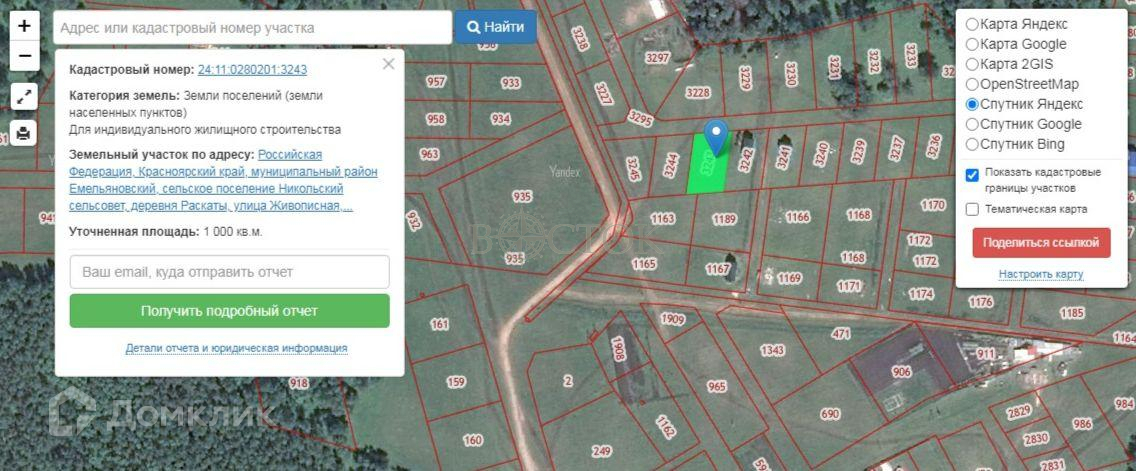Print the map using printer icon
This screenshot has height=471, width=1136.
click(23, 133)
